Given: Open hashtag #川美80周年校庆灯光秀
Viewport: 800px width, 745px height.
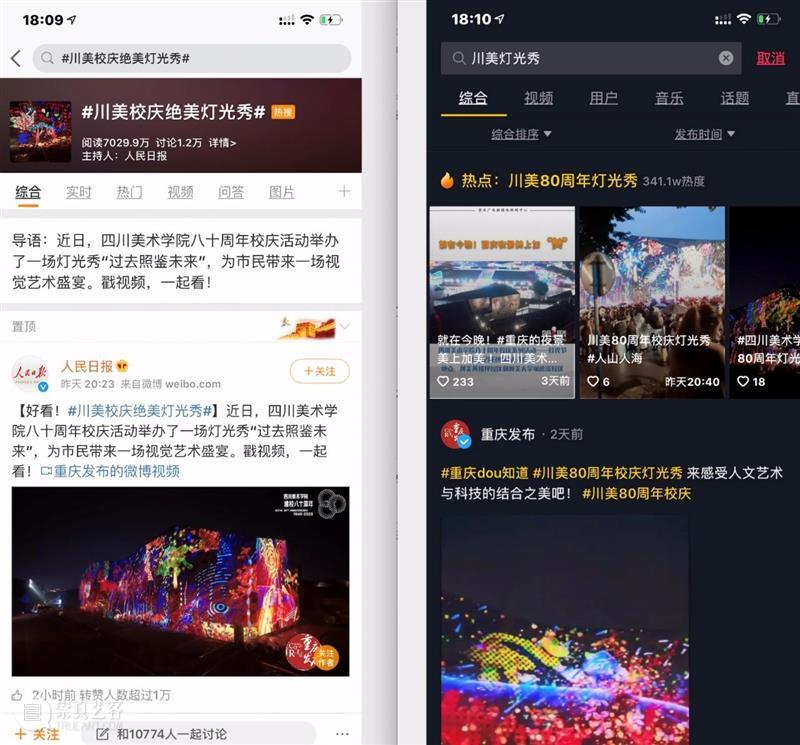Looking at the screenshot, I should pyautogui.click(x=607, y=473).
